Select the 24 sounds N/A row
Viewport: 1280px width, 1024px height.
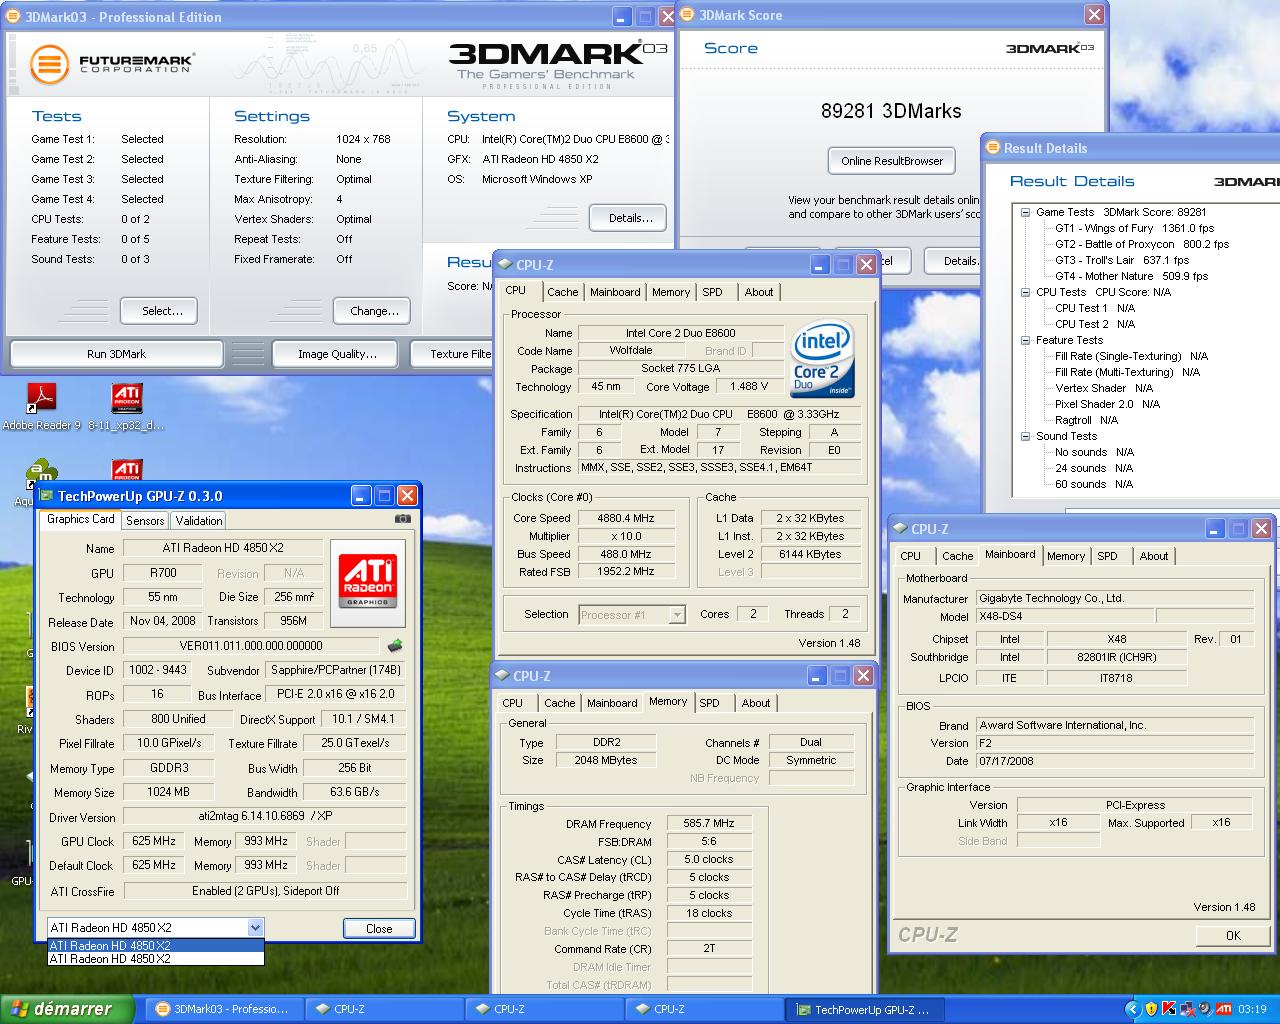point(1094,468)
